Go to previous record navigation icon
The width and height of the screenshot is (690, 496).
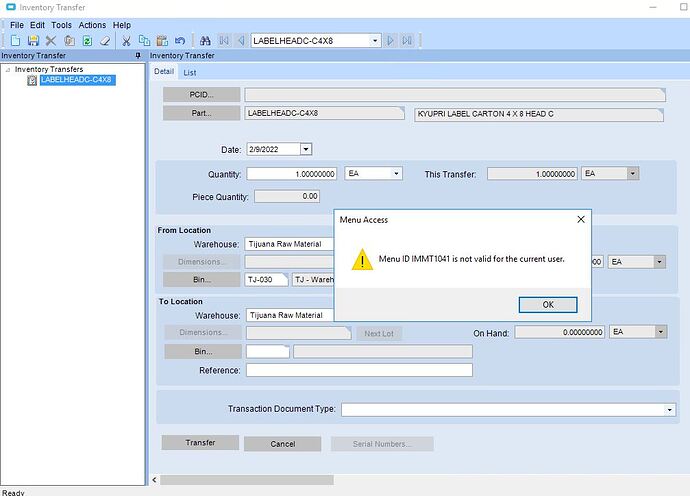tap(241, 40)
